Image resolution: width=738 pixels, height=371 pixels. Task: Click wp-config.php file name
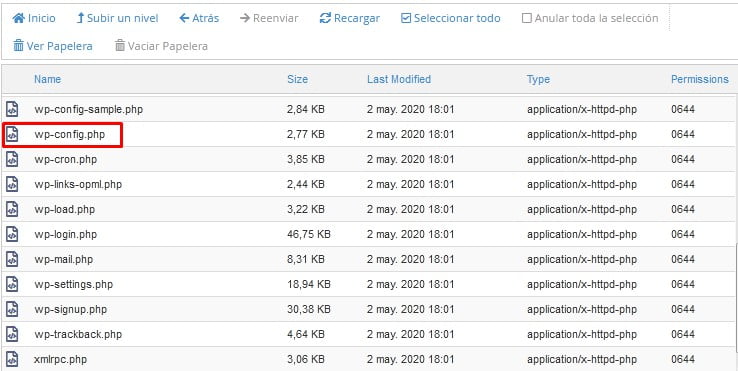tap(70, 135)
